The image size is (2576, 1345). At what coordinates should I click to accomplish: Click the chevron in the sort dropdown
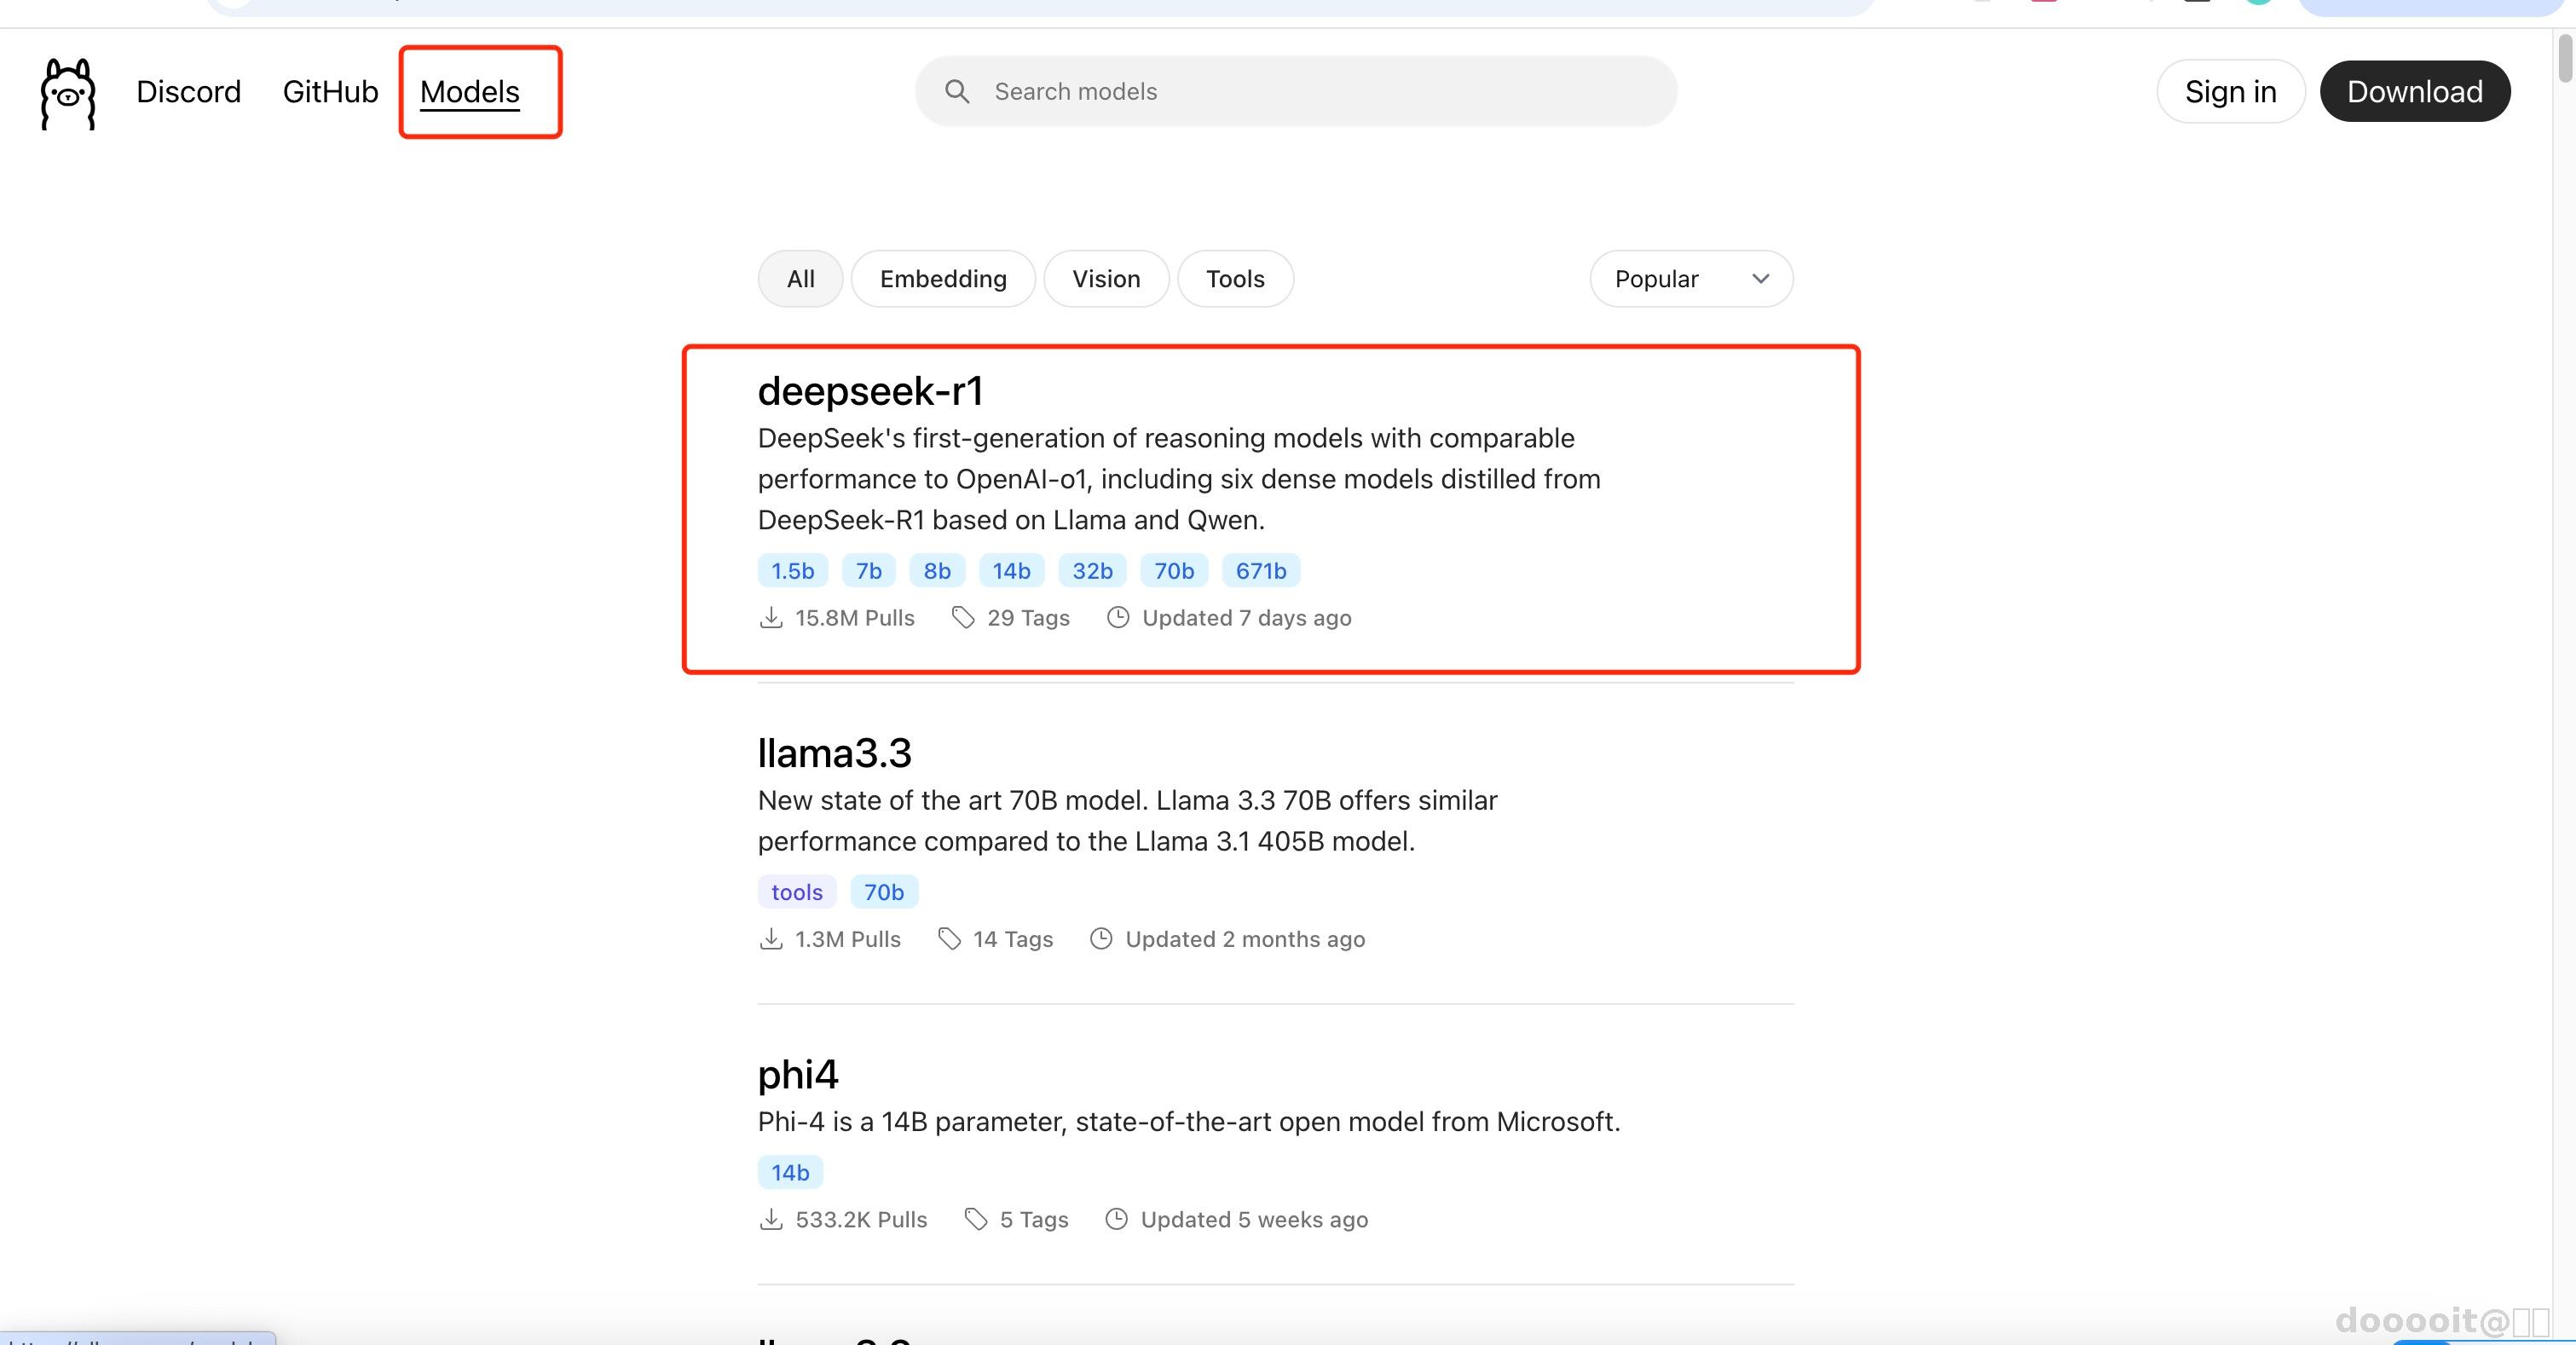(1760, 279)
